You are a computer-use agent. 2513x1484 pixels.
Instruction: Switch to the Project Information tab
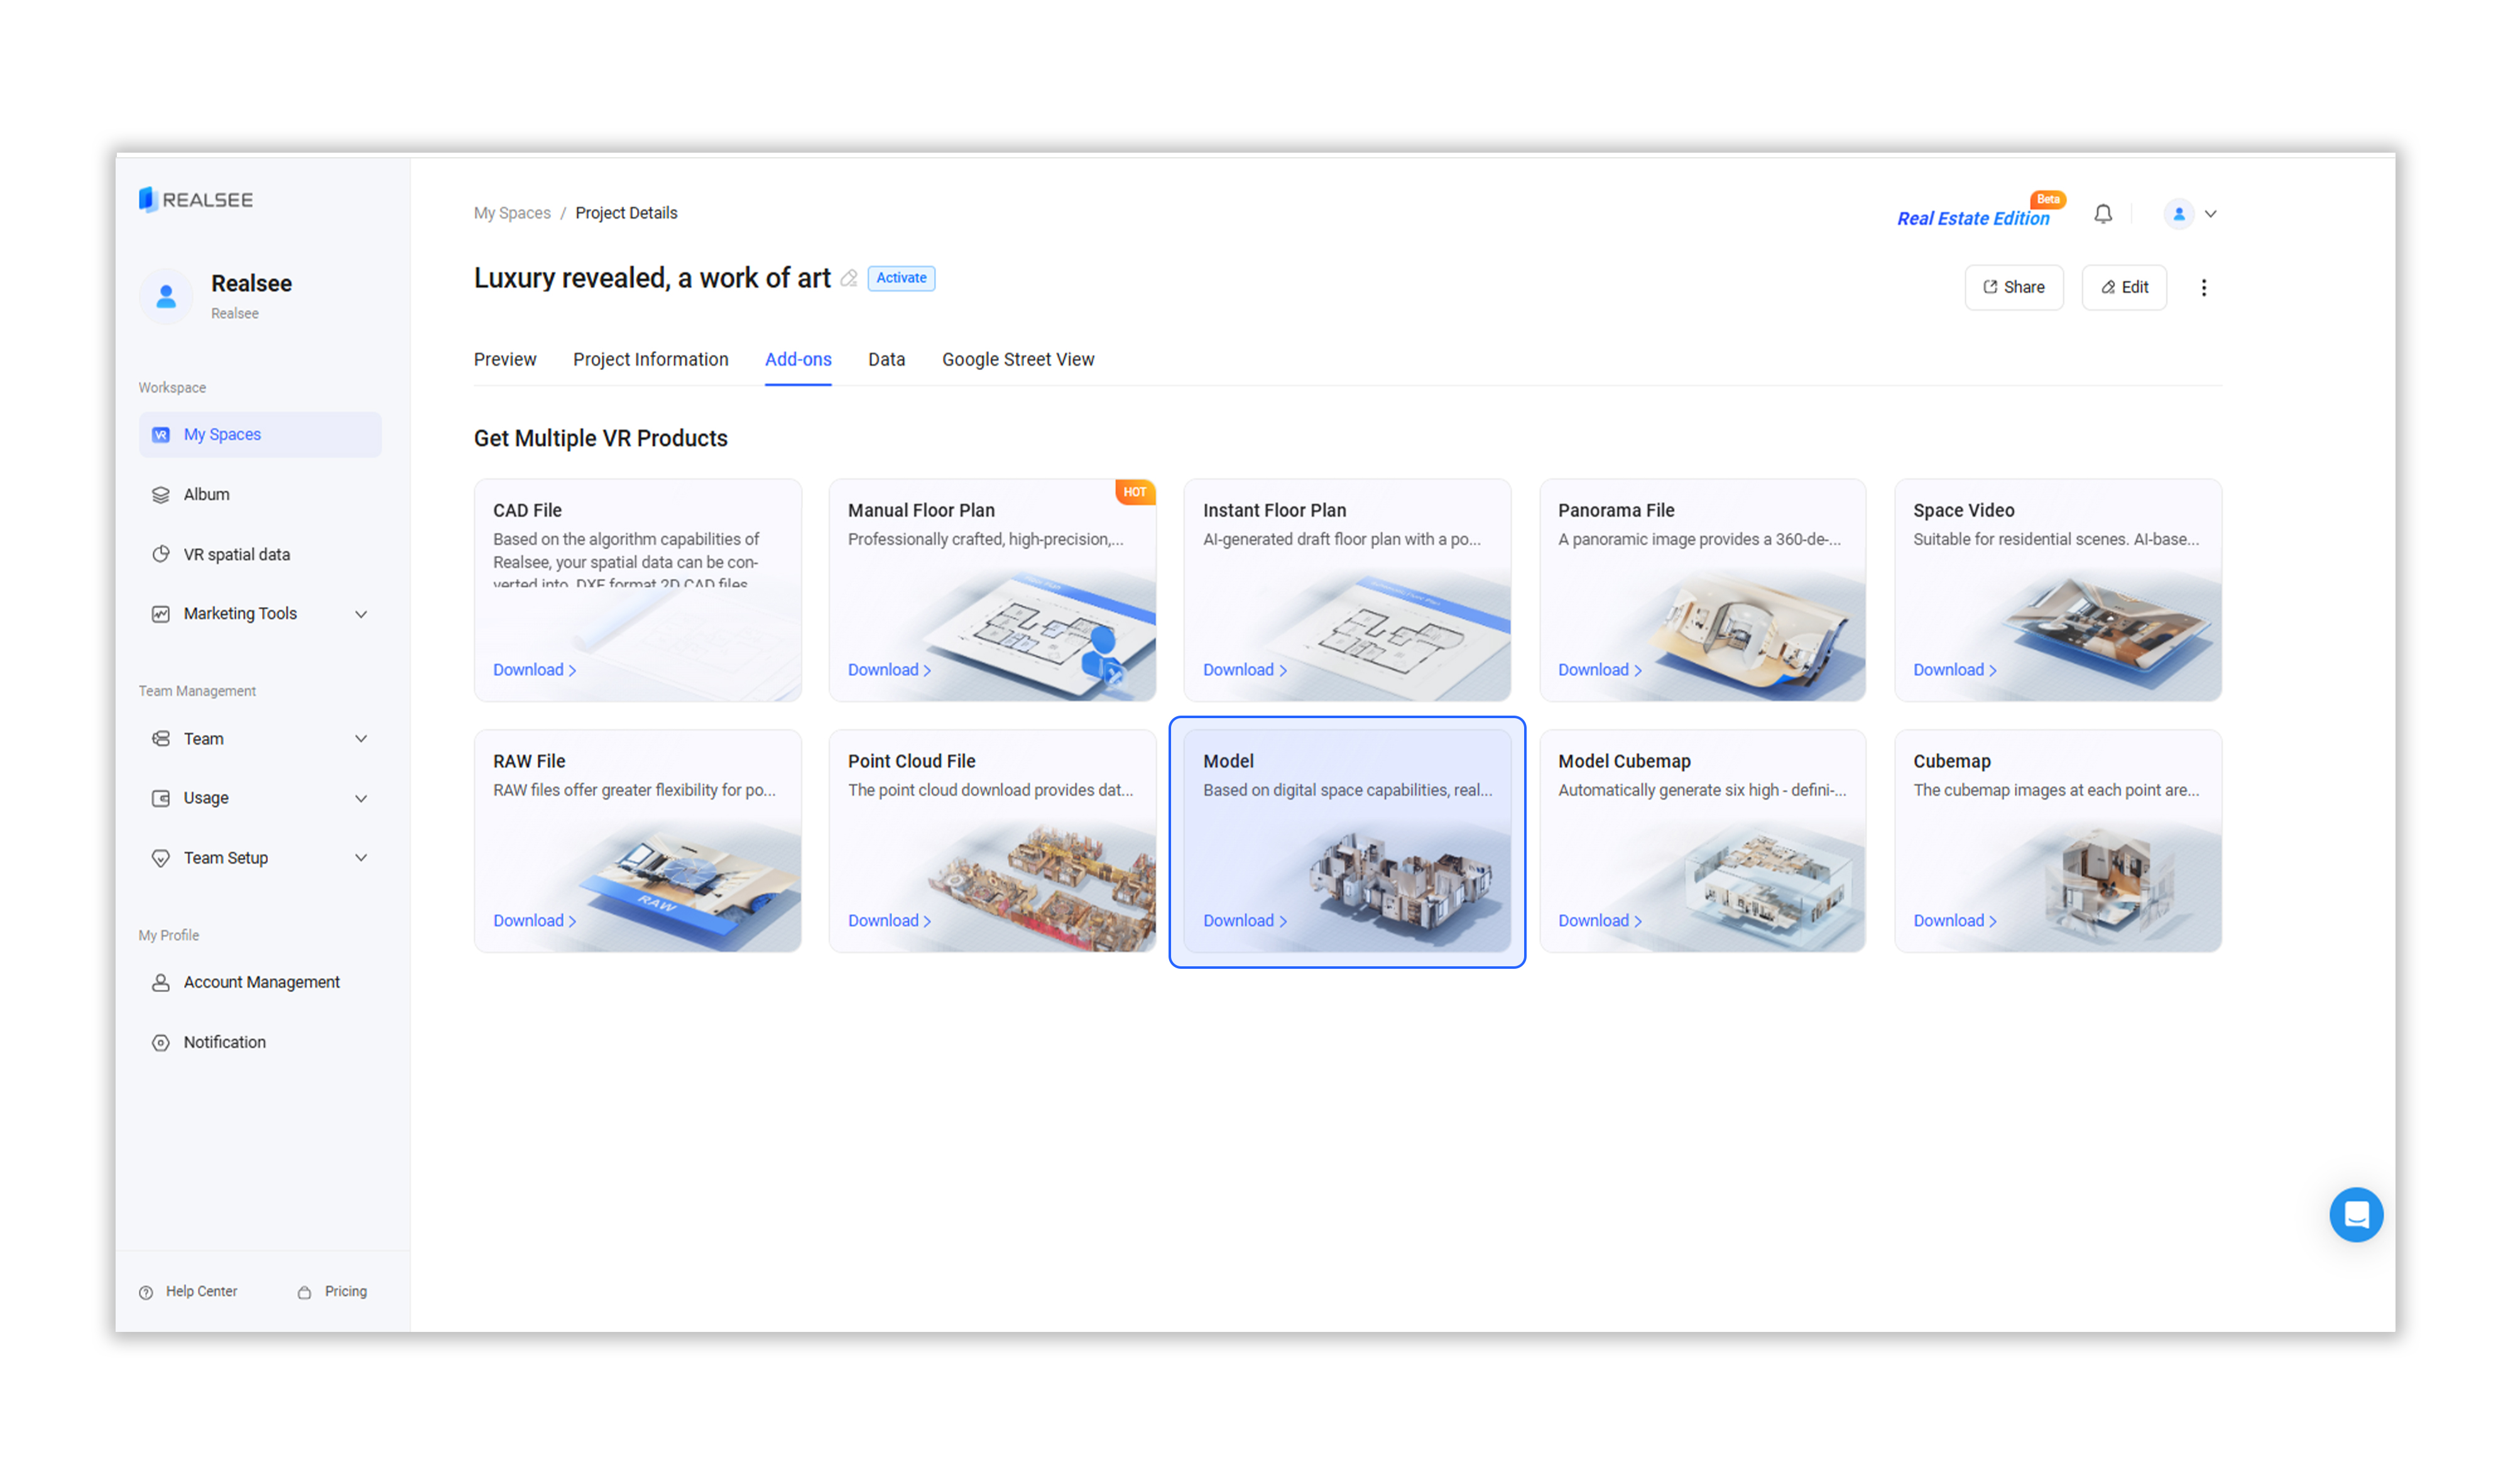(x=650, y=359)
